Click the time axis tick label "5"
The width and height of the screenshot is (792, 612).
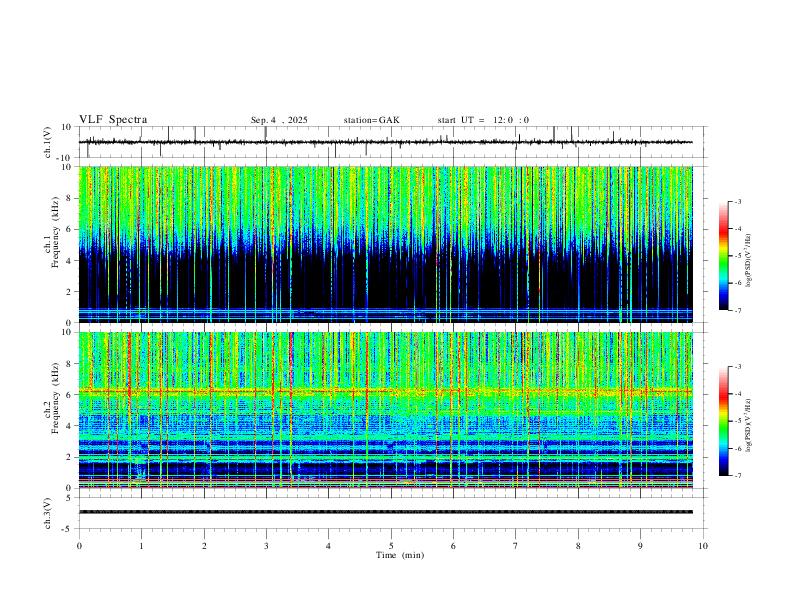[x=391, y=546]
